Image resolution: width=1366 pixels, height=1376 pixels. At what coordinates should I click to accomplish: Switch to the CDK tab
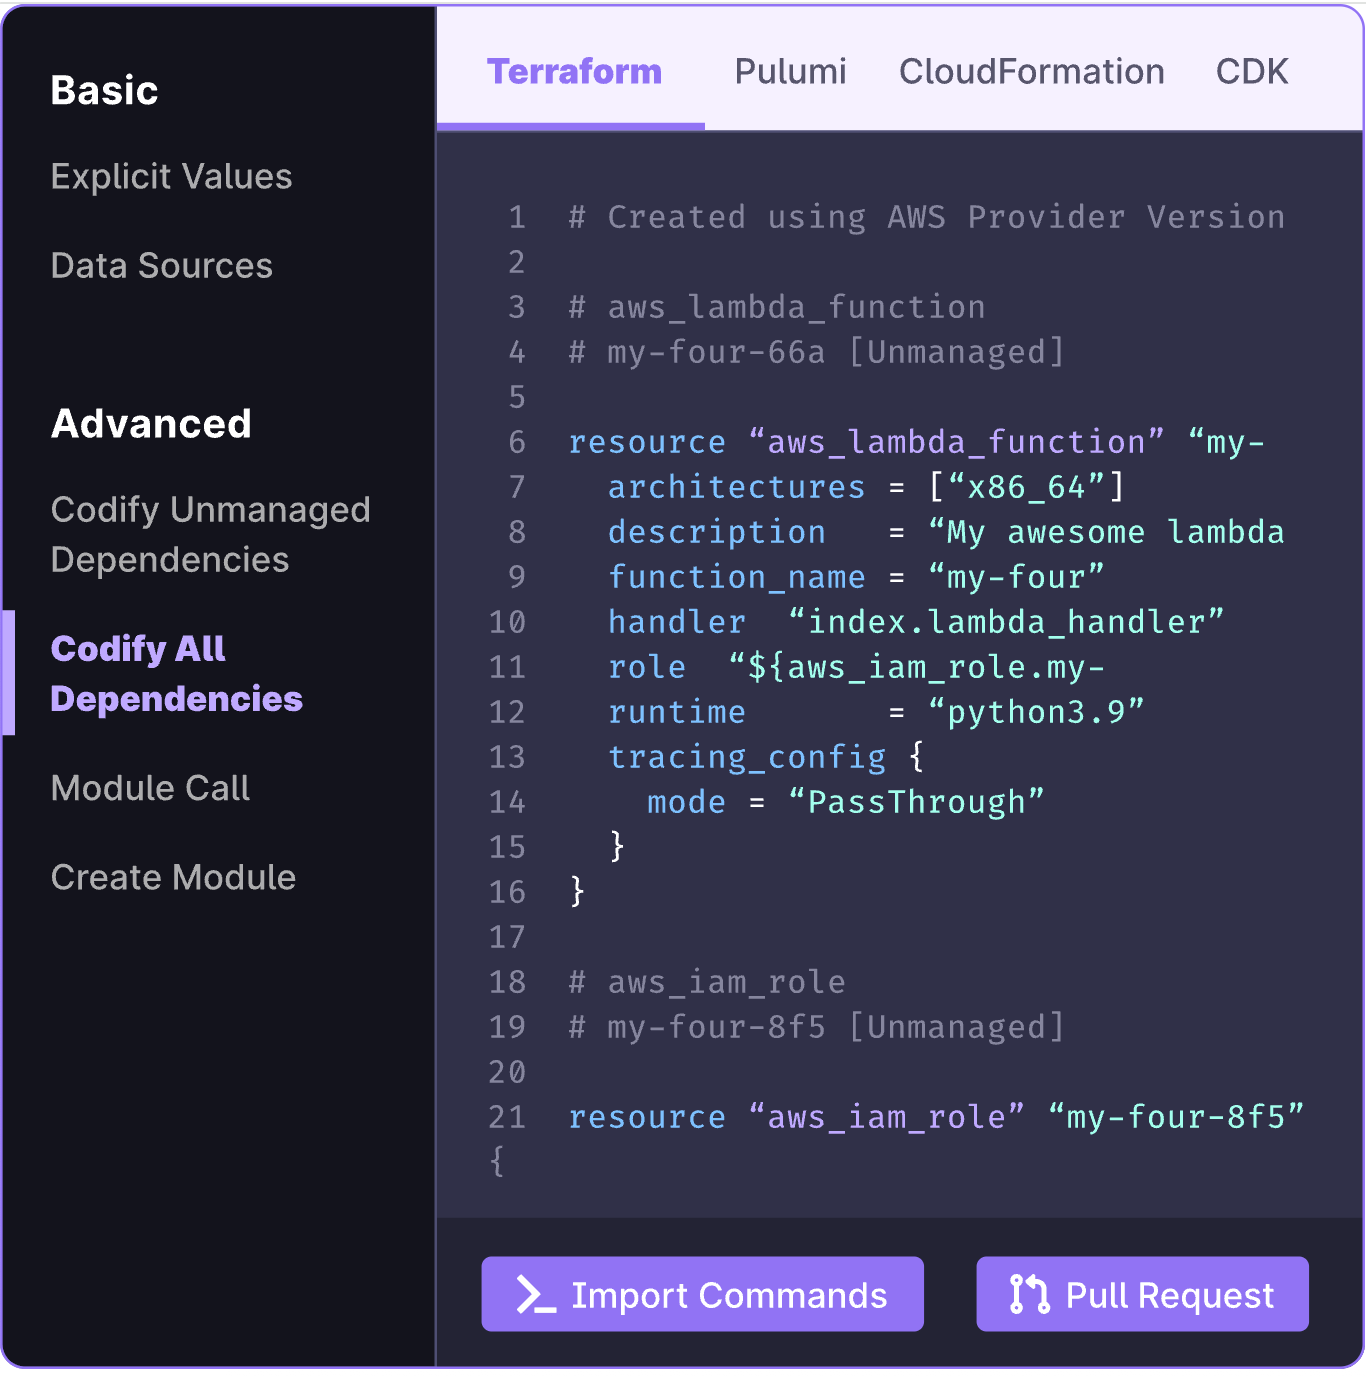click(x=1252, y=72)
